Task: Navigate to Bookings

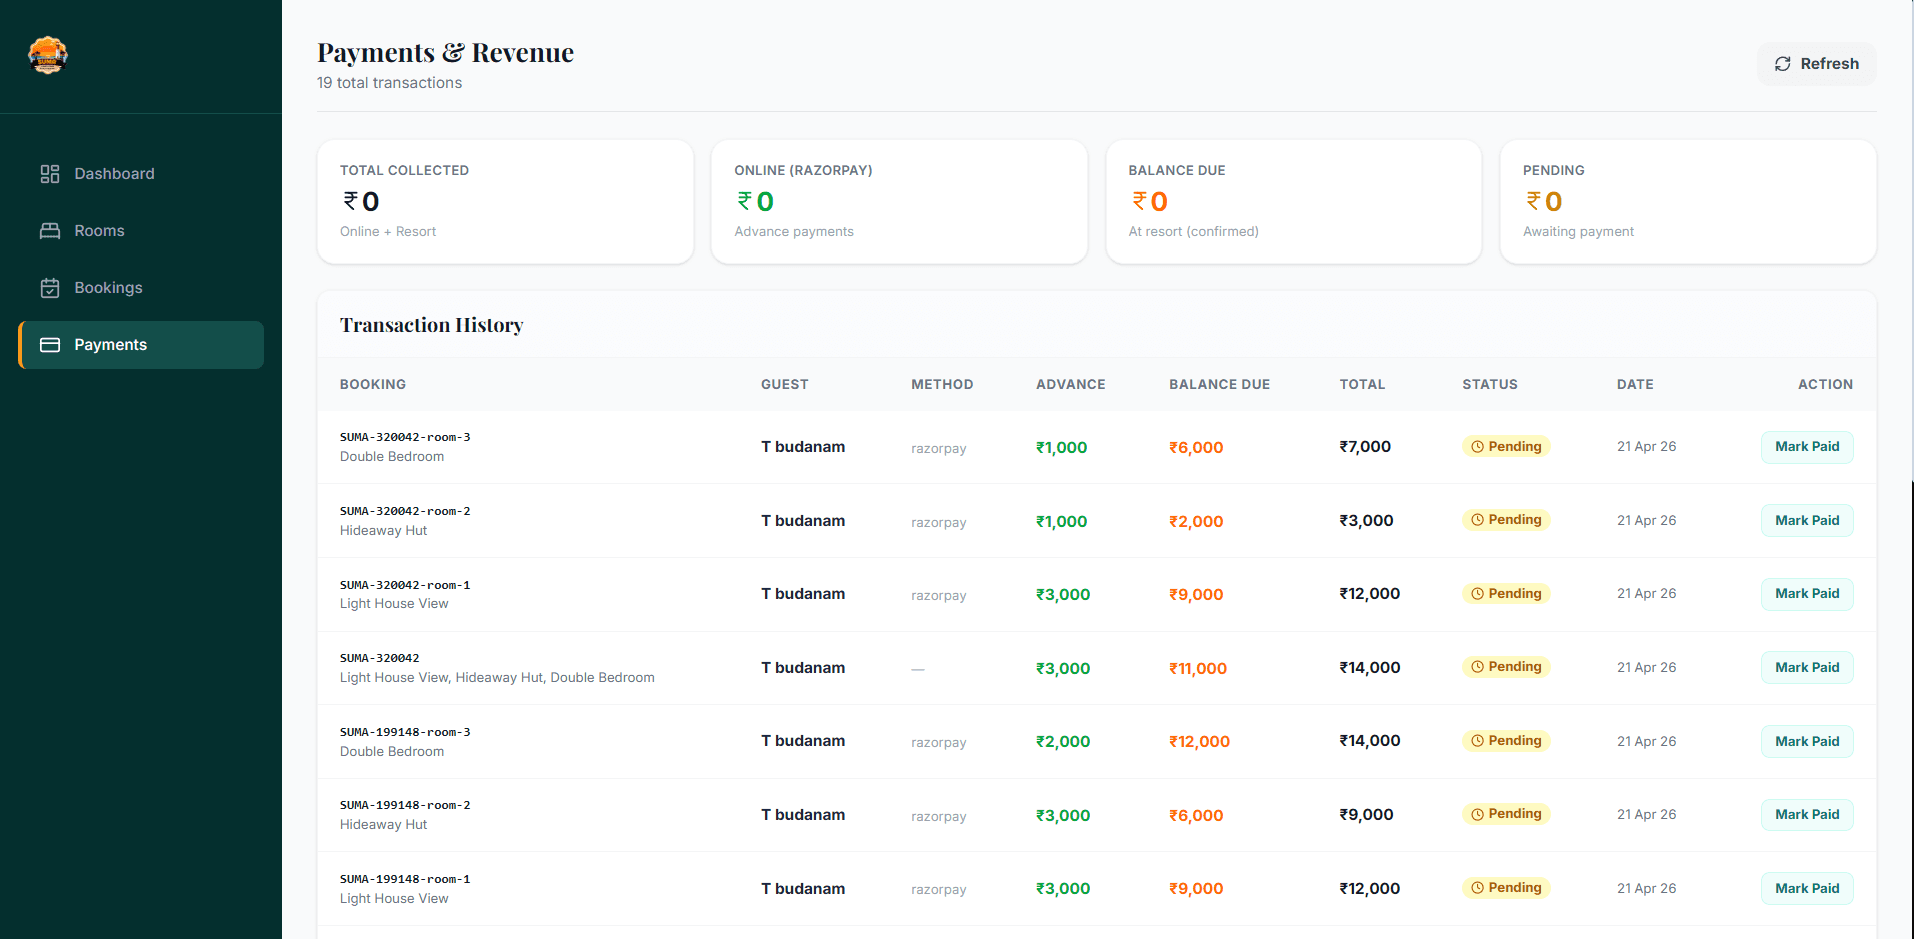Action: click(141, 288)
